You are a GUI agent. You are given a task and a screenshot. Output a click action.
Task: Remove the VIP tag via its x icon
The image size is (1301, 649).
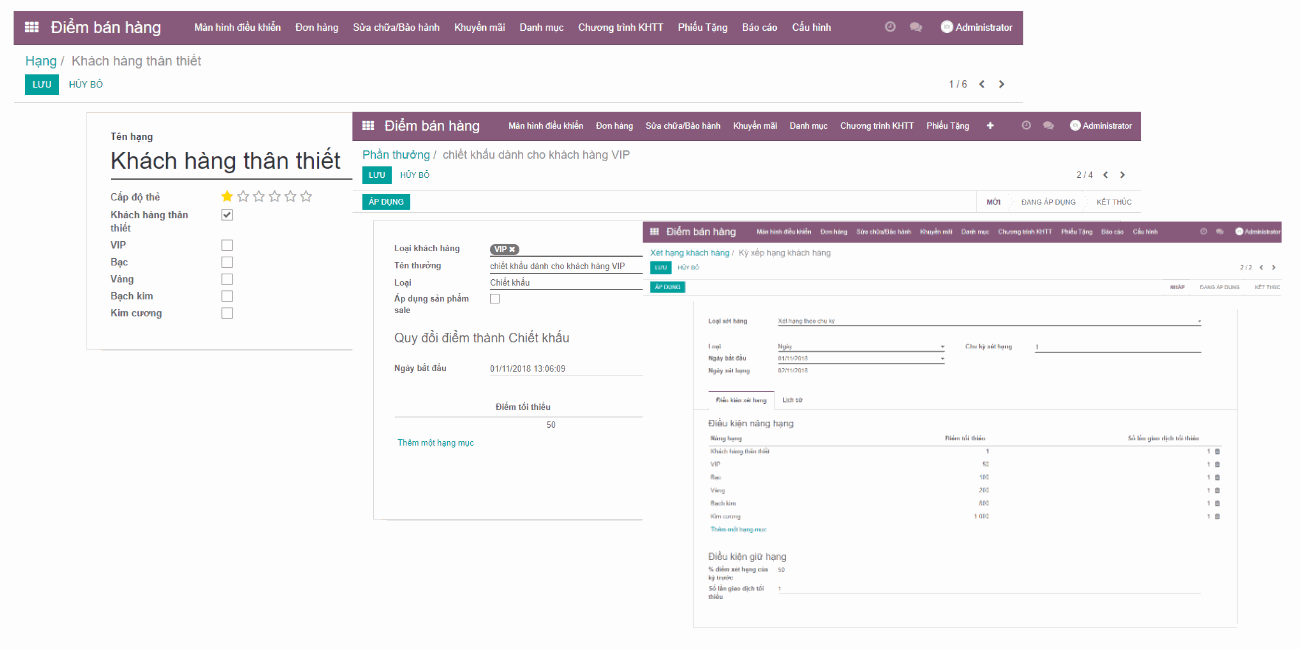coord(510,249)
